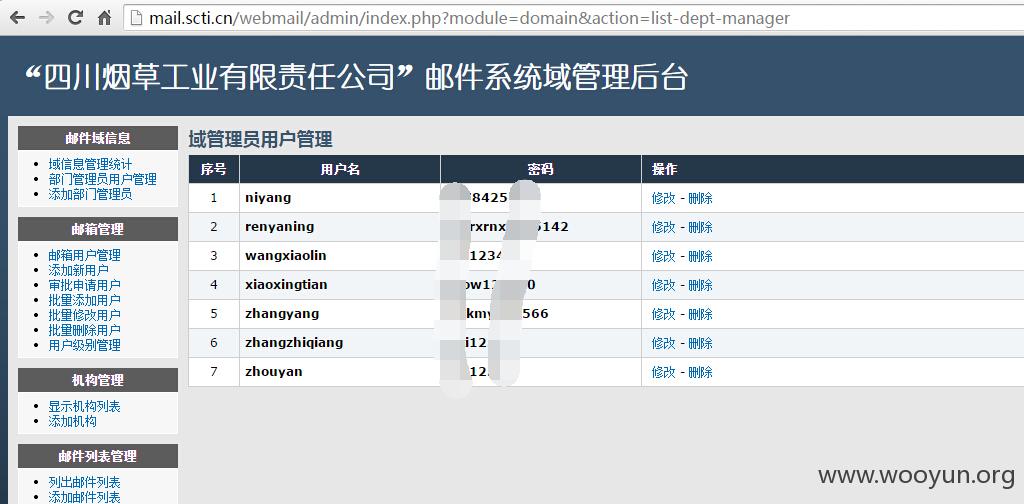Open 域信息管理统计 link
This screenshot has height=504, width=1024.
click(90, 164)
